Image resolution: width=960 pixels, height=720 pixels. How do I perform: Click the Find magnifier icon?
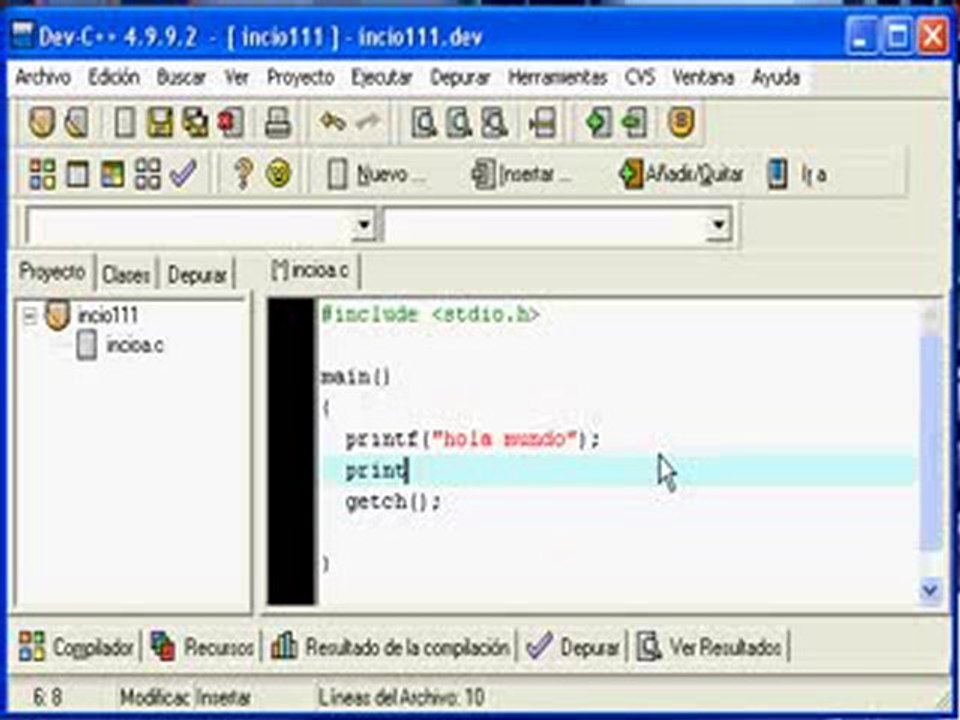(424, 122)
